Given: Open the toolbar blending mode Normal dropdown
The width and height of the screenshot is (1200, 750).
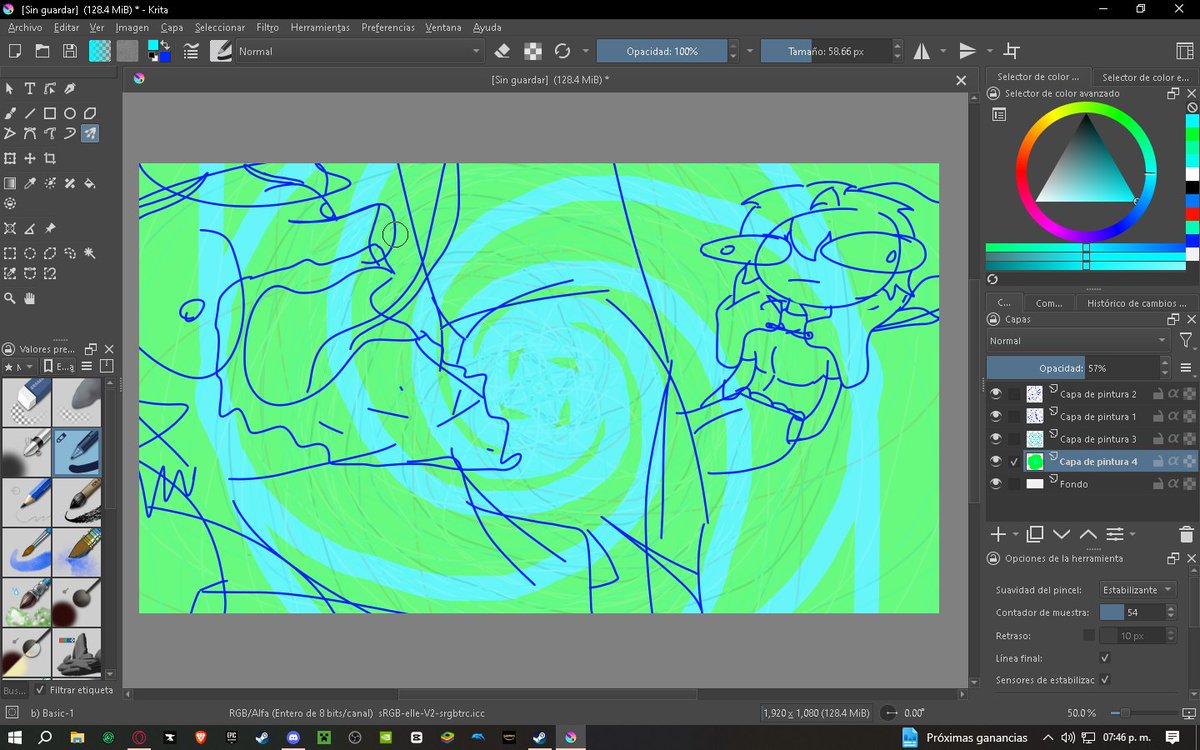Looking at the screenshot, I should 360,51.
